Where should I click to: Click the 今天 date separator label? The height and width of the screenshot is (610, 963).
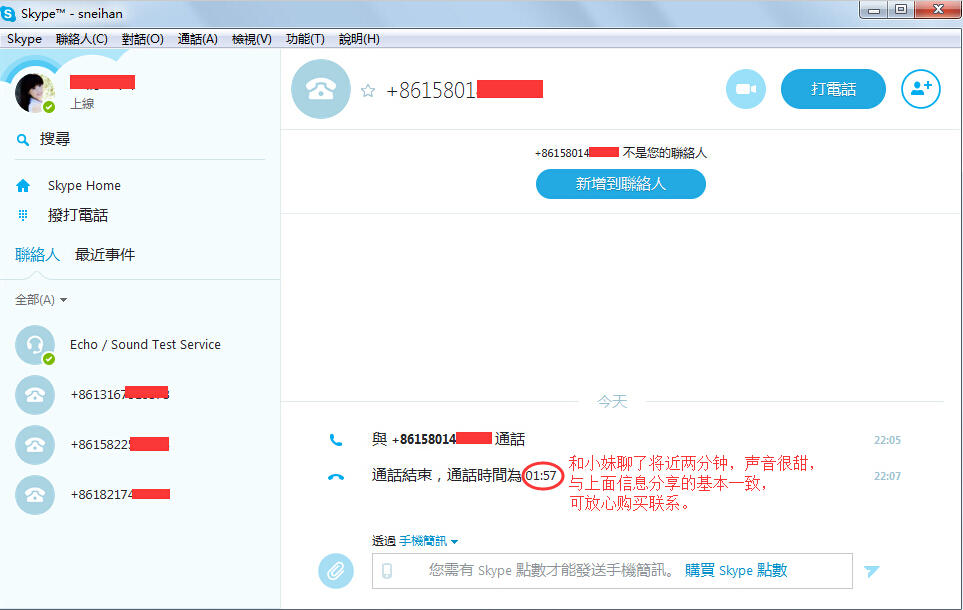612,402
